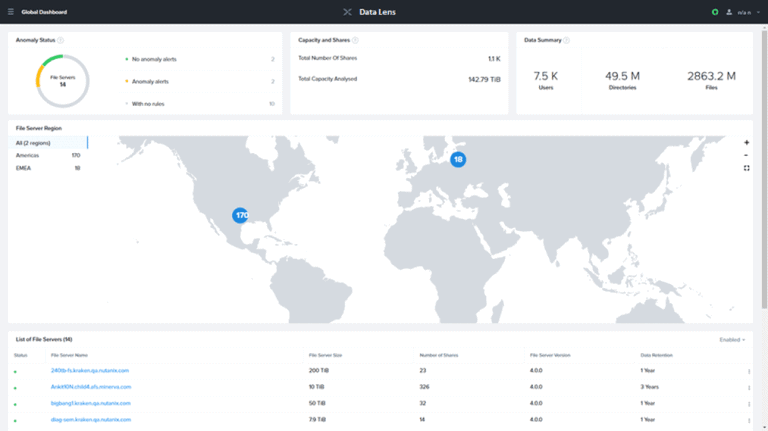768x431 pixels.
Task: Zoom out on the map
Action: (746, 155)
